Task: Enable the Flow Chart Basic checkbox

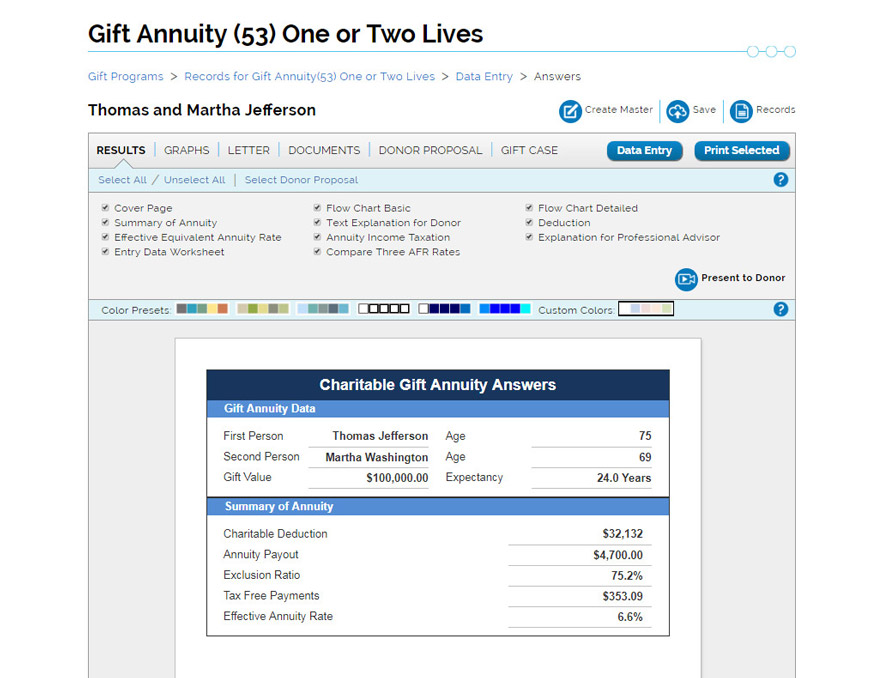Action: point(317,208)
